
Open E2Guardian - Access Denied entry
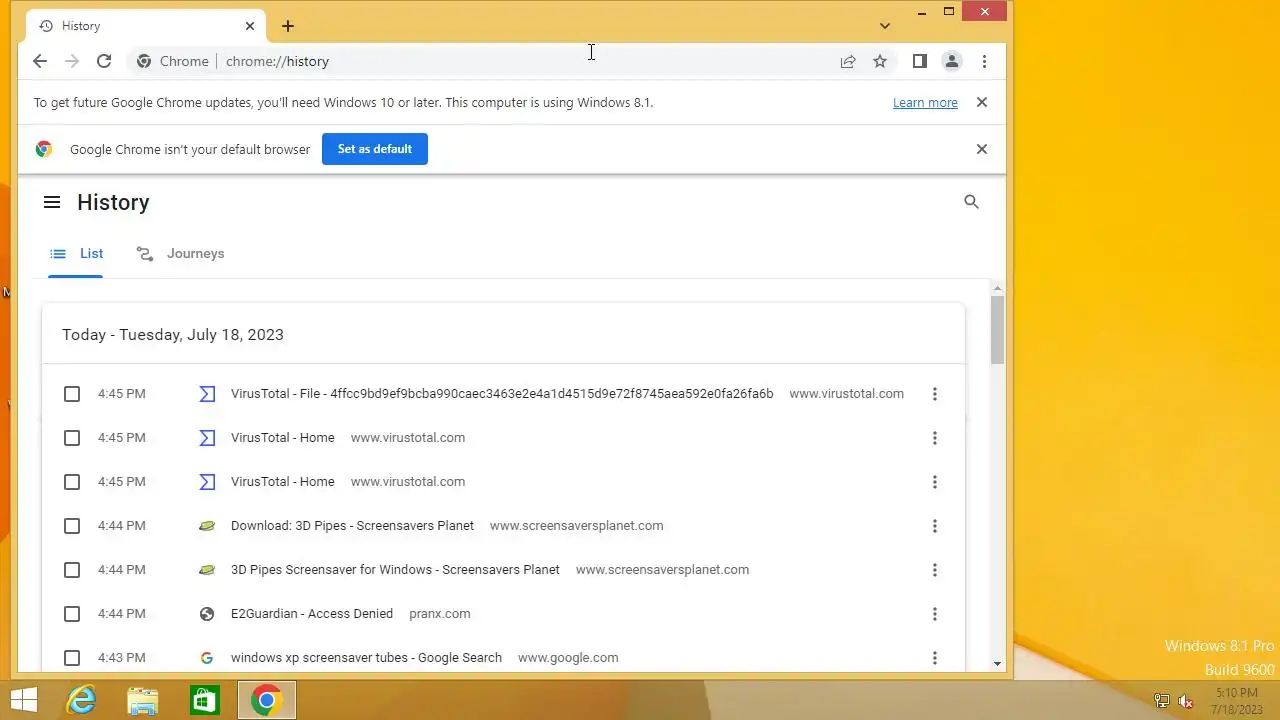click(x=312, y=614)
